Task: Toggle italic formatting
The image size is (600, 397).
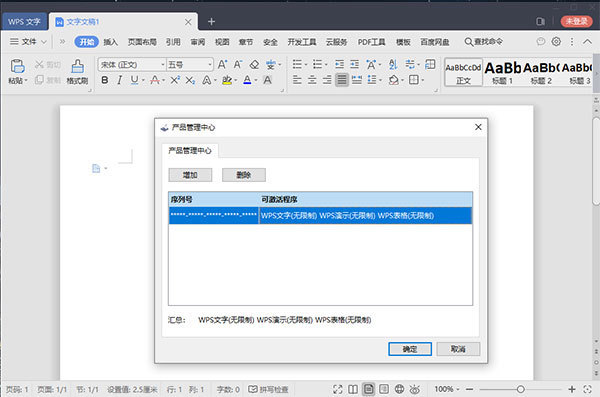Action: tap(120, 80)
